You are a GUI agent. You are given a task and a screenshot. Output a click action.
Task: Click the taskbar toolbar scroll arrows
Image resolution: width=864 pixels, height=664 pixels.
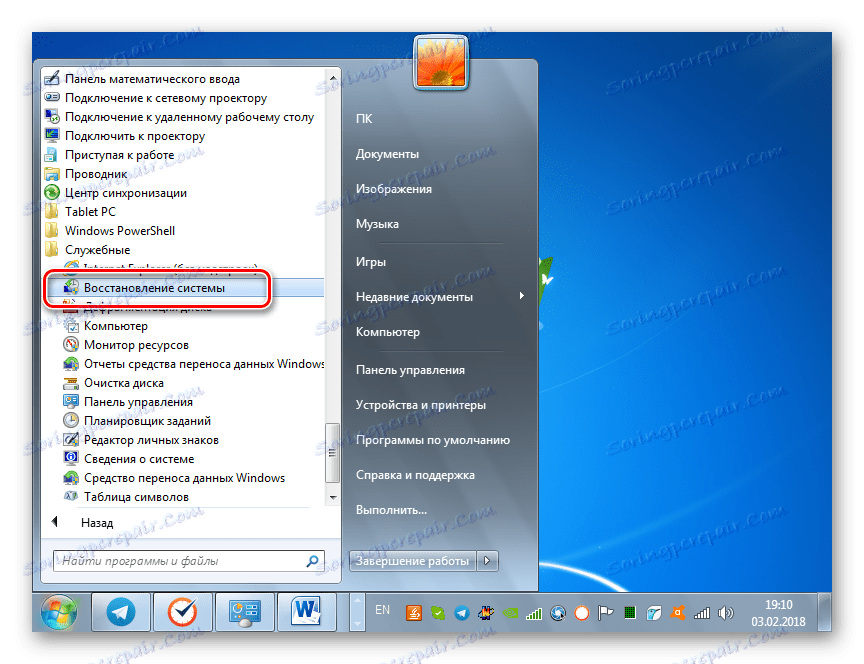pyautogui.click(x=357, y=612)
